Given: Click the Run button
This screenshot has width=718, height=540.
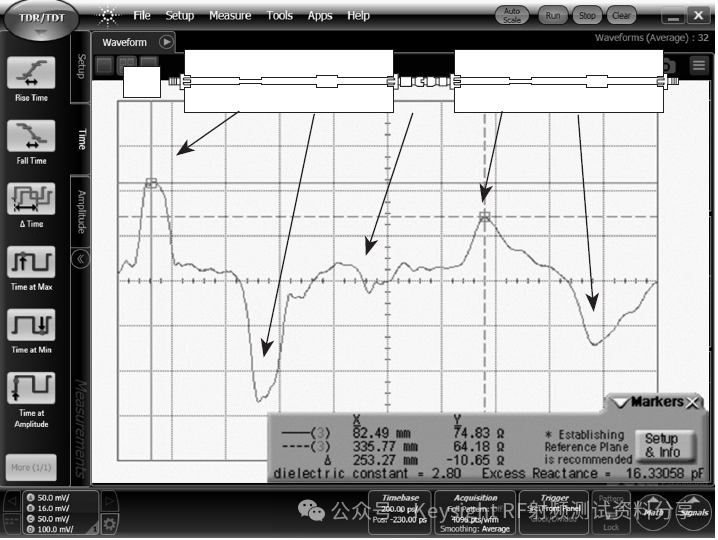Looking at the screenshot, I should 553,16.
